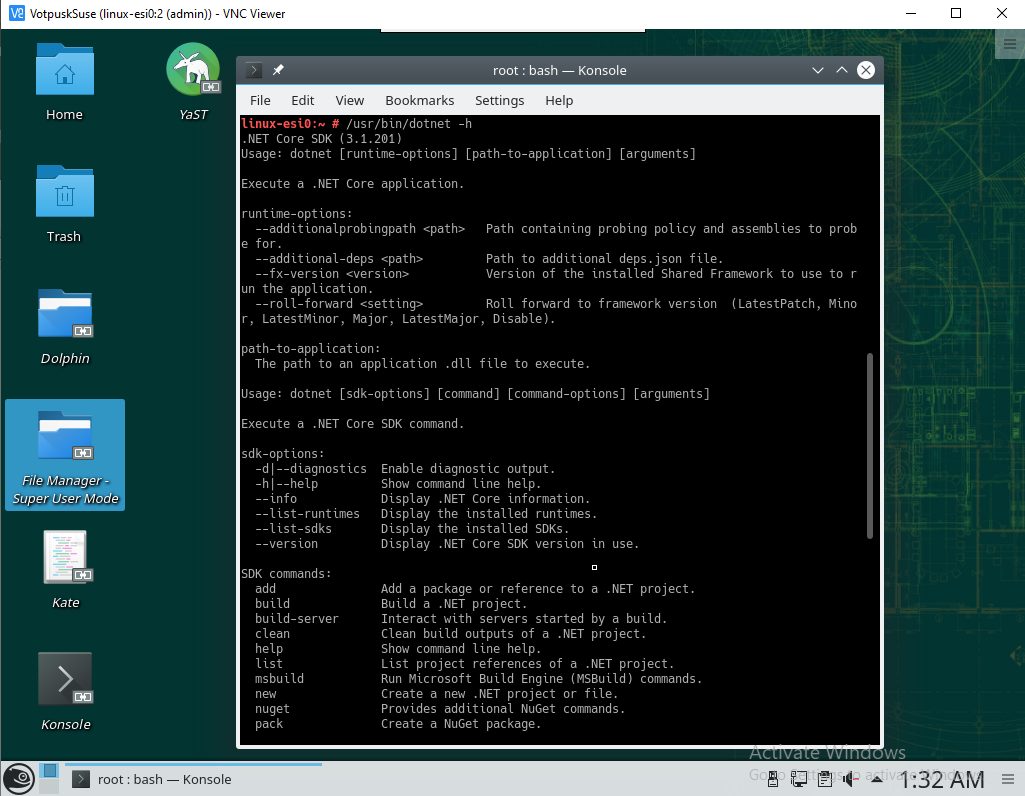Open clipboard tray icon

[825, 778]
